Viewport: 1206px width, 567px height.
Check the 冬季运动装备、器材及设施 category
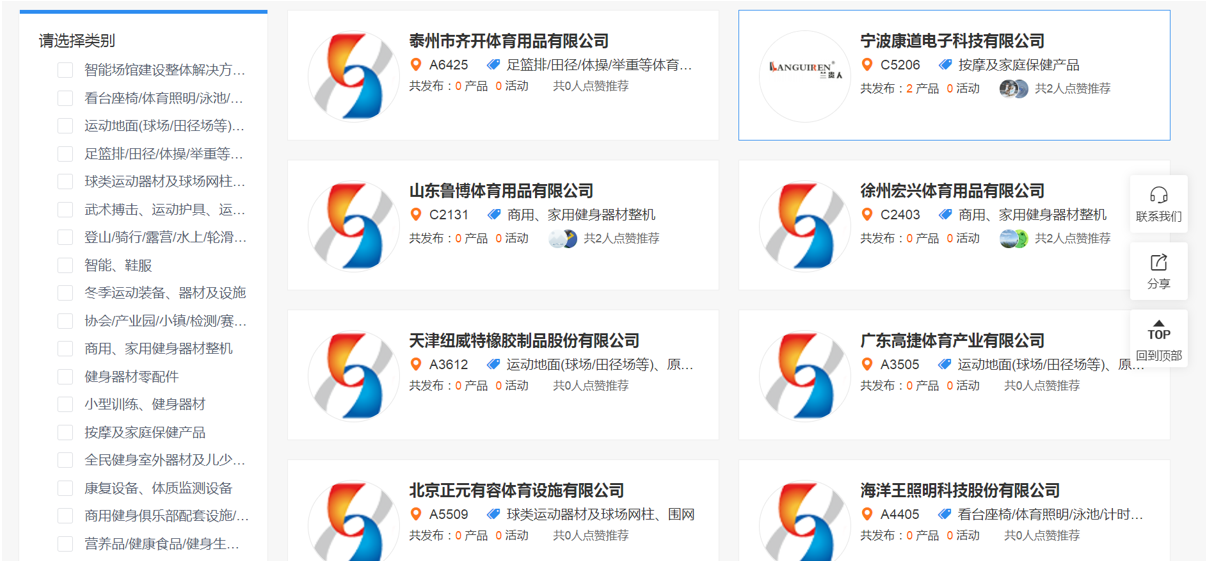[65, 293]
